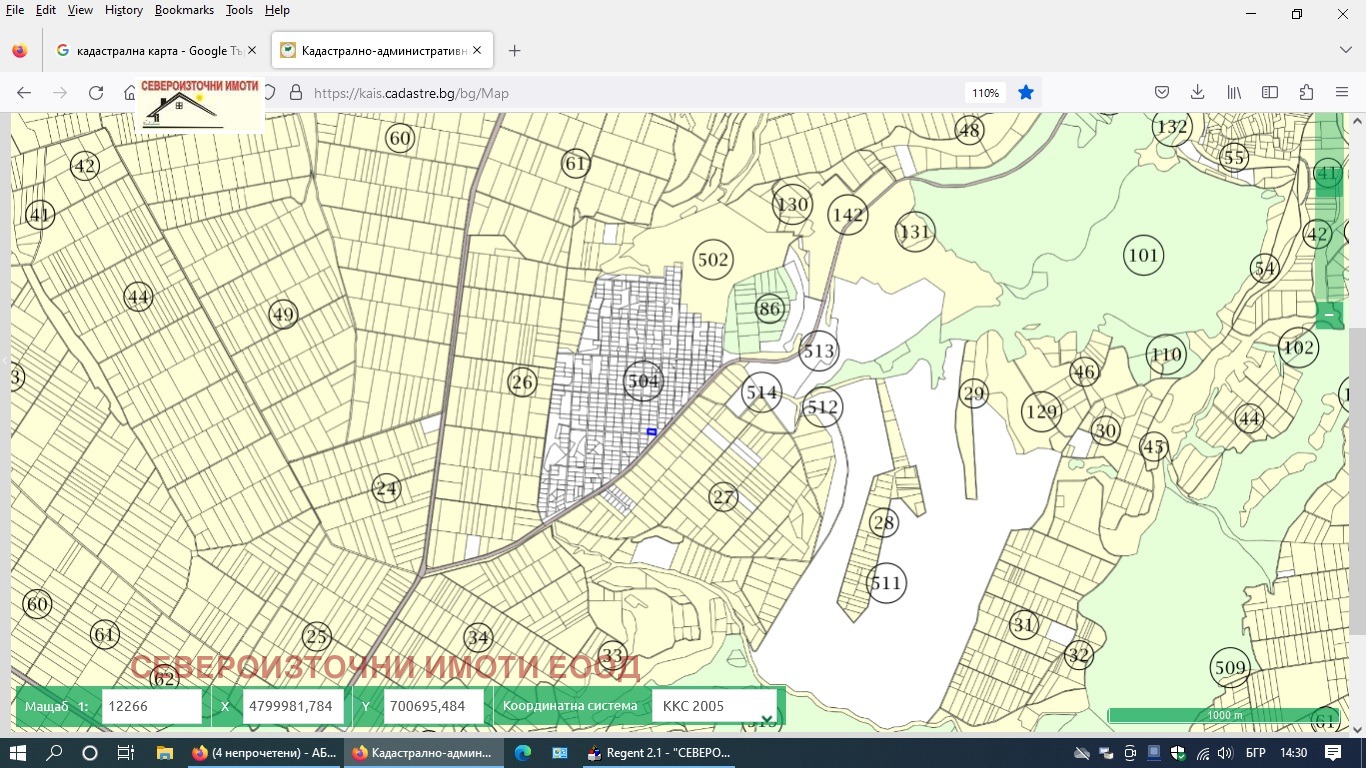Open the Firefox downloads panel
Screen dimensions: 1366x768
pyautogui.click(x=1197, y=93)
